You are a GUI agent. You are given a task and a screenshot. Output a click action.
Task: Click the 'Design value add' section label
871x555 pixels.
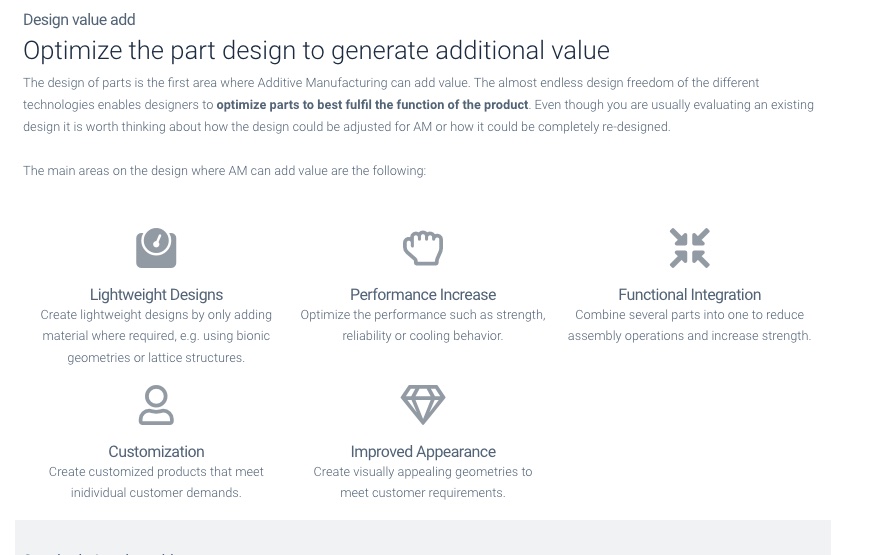point(79,20)
